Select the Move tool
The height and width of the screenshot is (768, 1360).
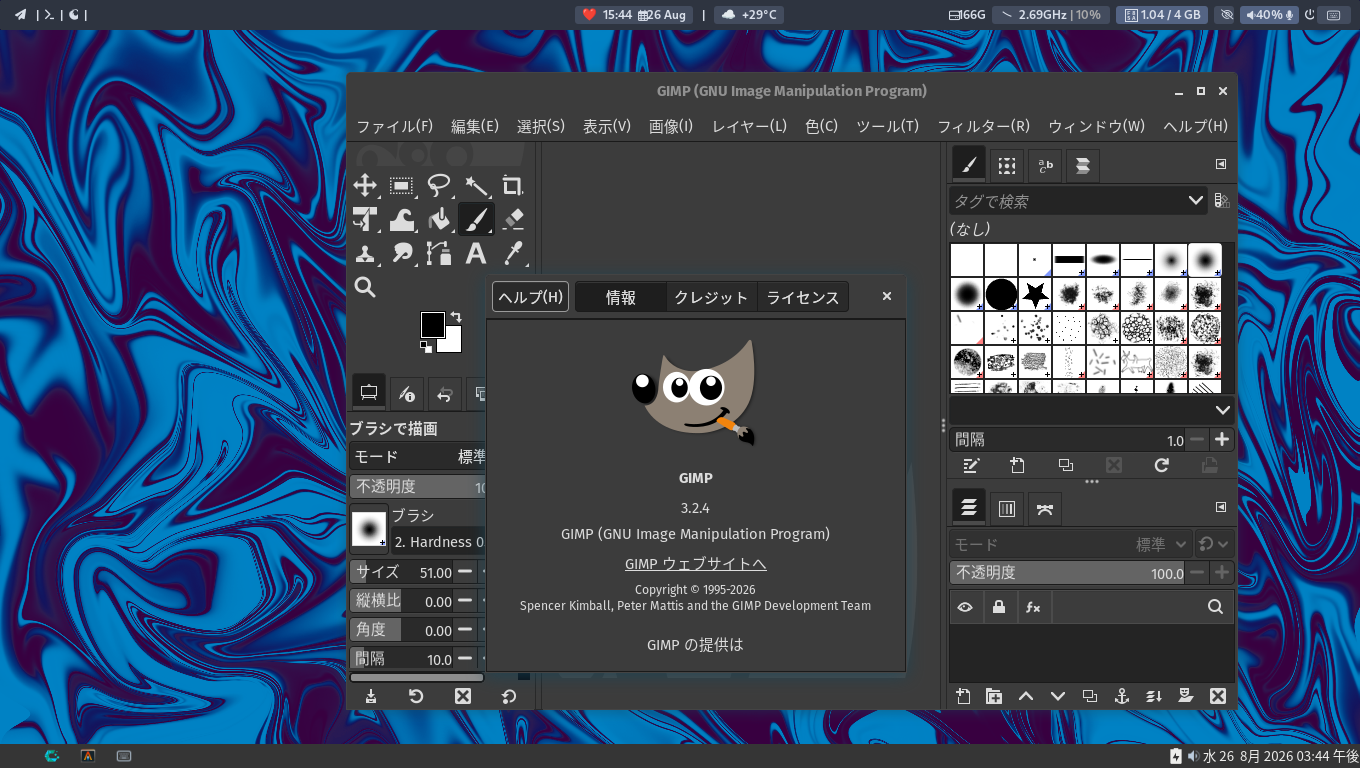365,185
